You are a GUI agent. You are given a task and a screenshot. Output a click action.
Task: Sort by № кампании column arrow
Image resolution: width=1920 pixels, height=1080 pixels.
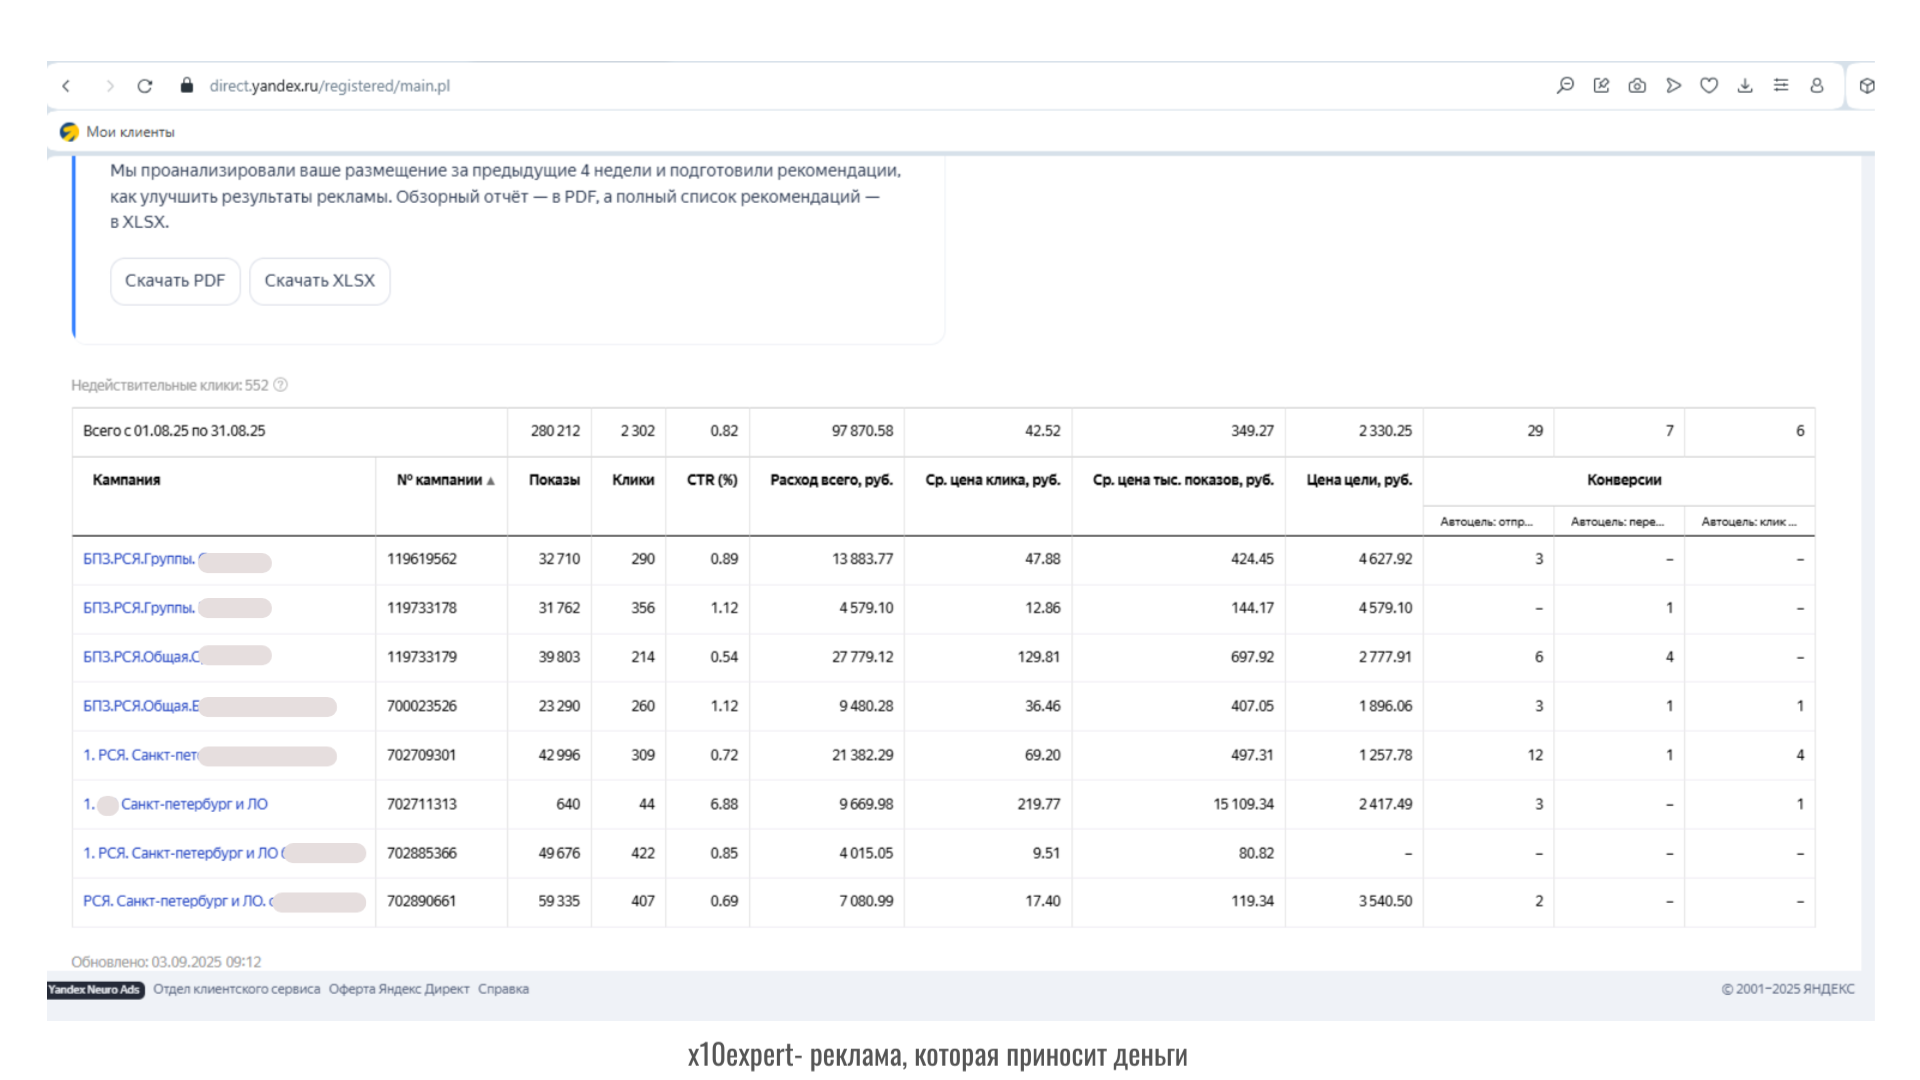pyautogui.click(x=491, y=481)
